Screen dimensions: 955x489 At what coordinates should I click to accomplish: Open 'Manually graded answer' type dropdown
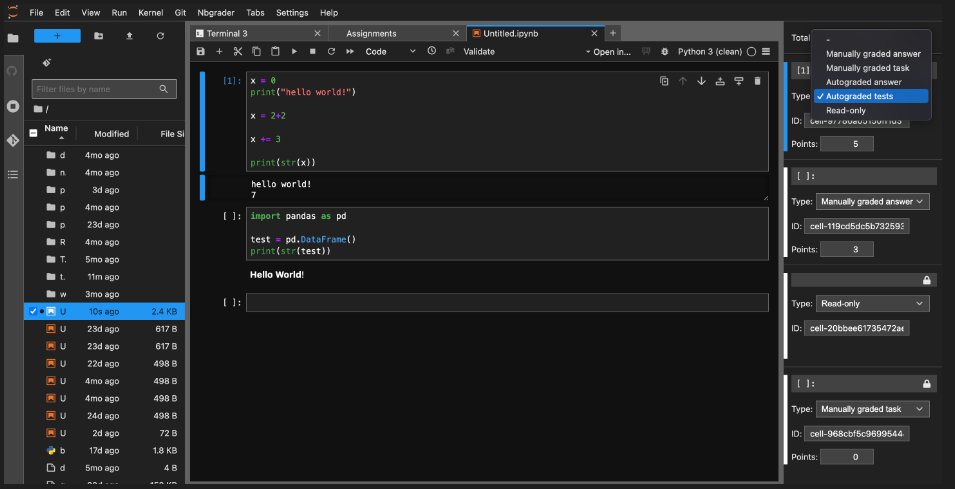pos(873,202)
